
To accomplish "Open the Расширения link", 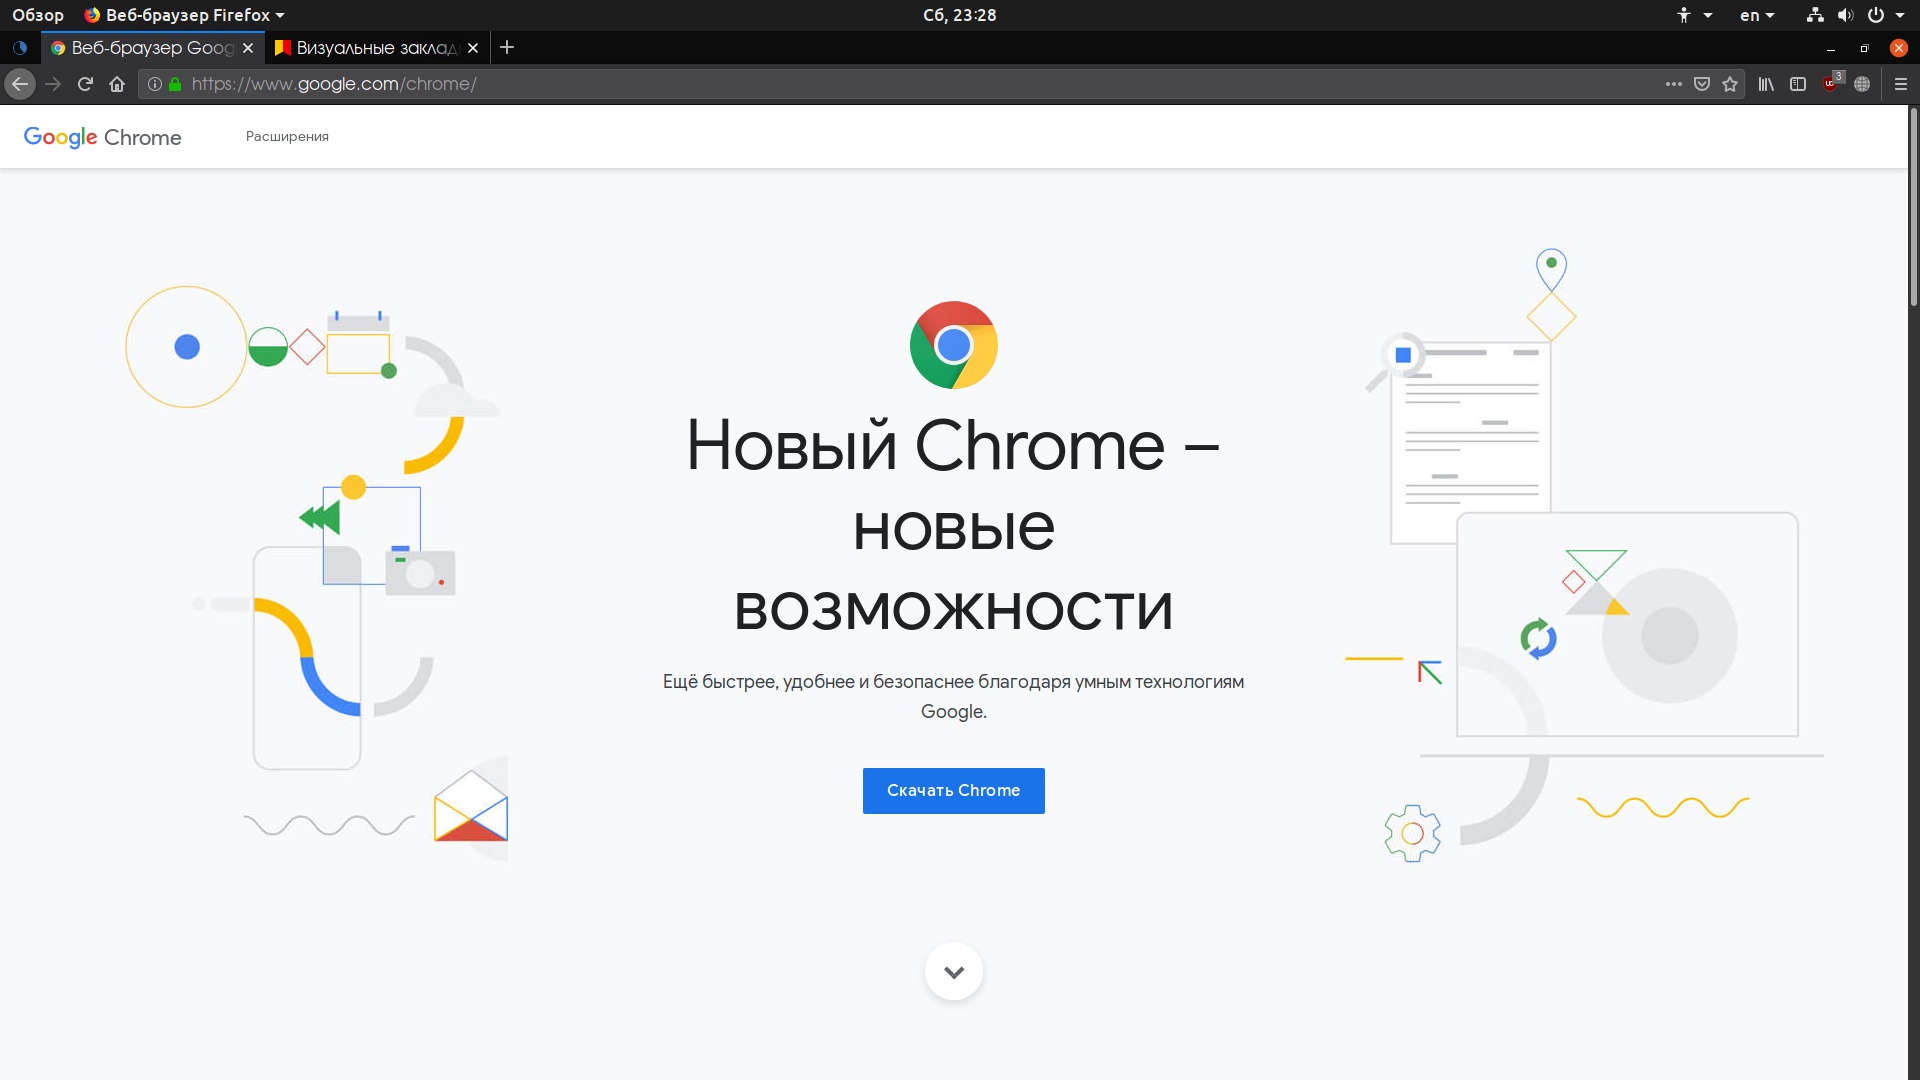I will point(287,137).
